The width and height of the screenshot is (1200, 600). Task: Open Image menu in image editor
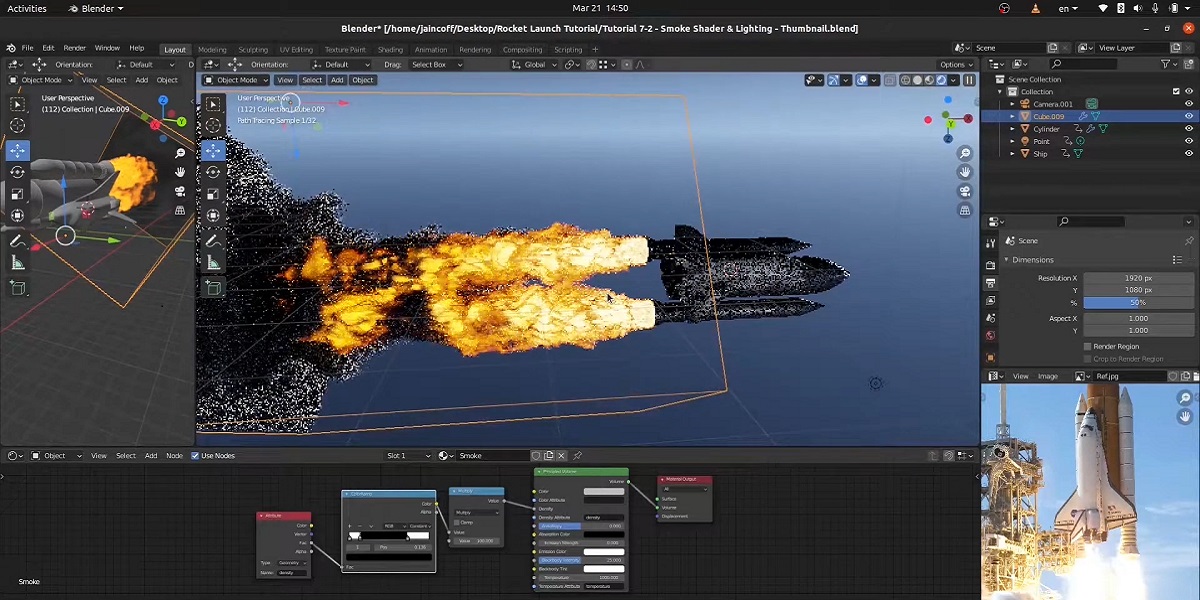[x=1048, y=376]
